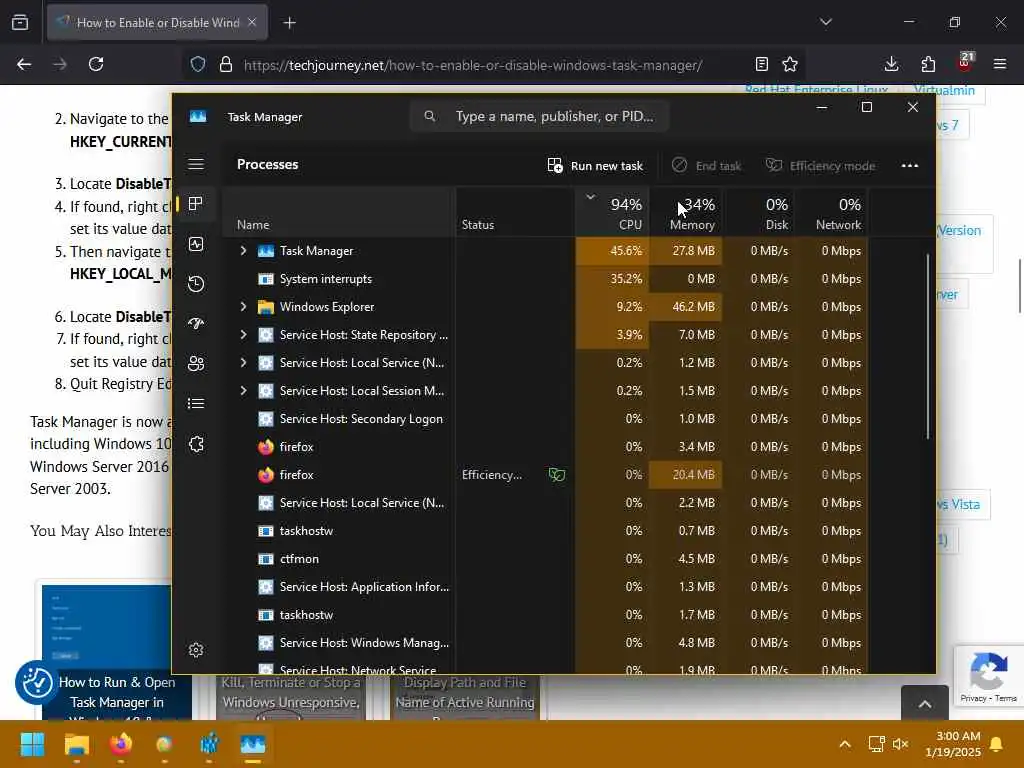Open Users page icon in sidebar
Screen dimensions: 1024x768
coord(196,364)
